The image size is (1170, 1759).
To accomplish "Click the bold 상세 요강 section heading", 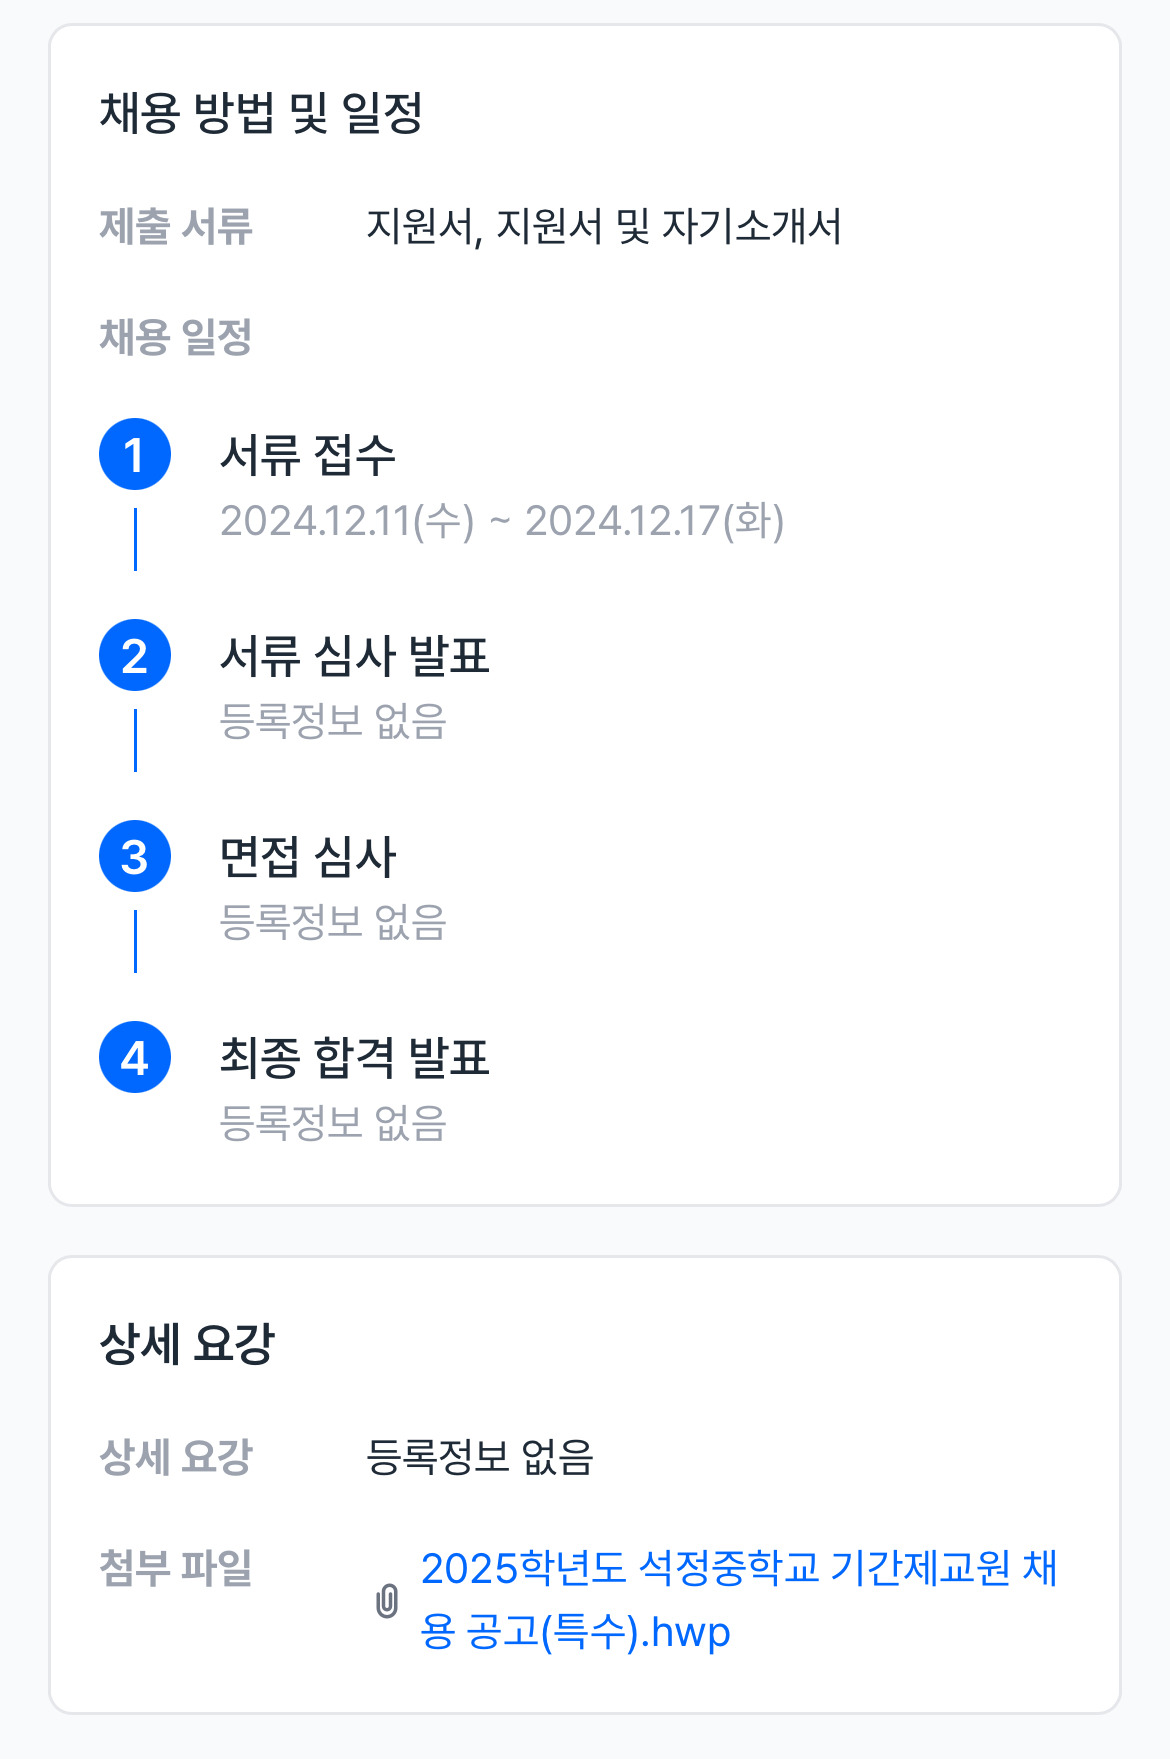I will pyautogui.click(x=187, y=1344).
